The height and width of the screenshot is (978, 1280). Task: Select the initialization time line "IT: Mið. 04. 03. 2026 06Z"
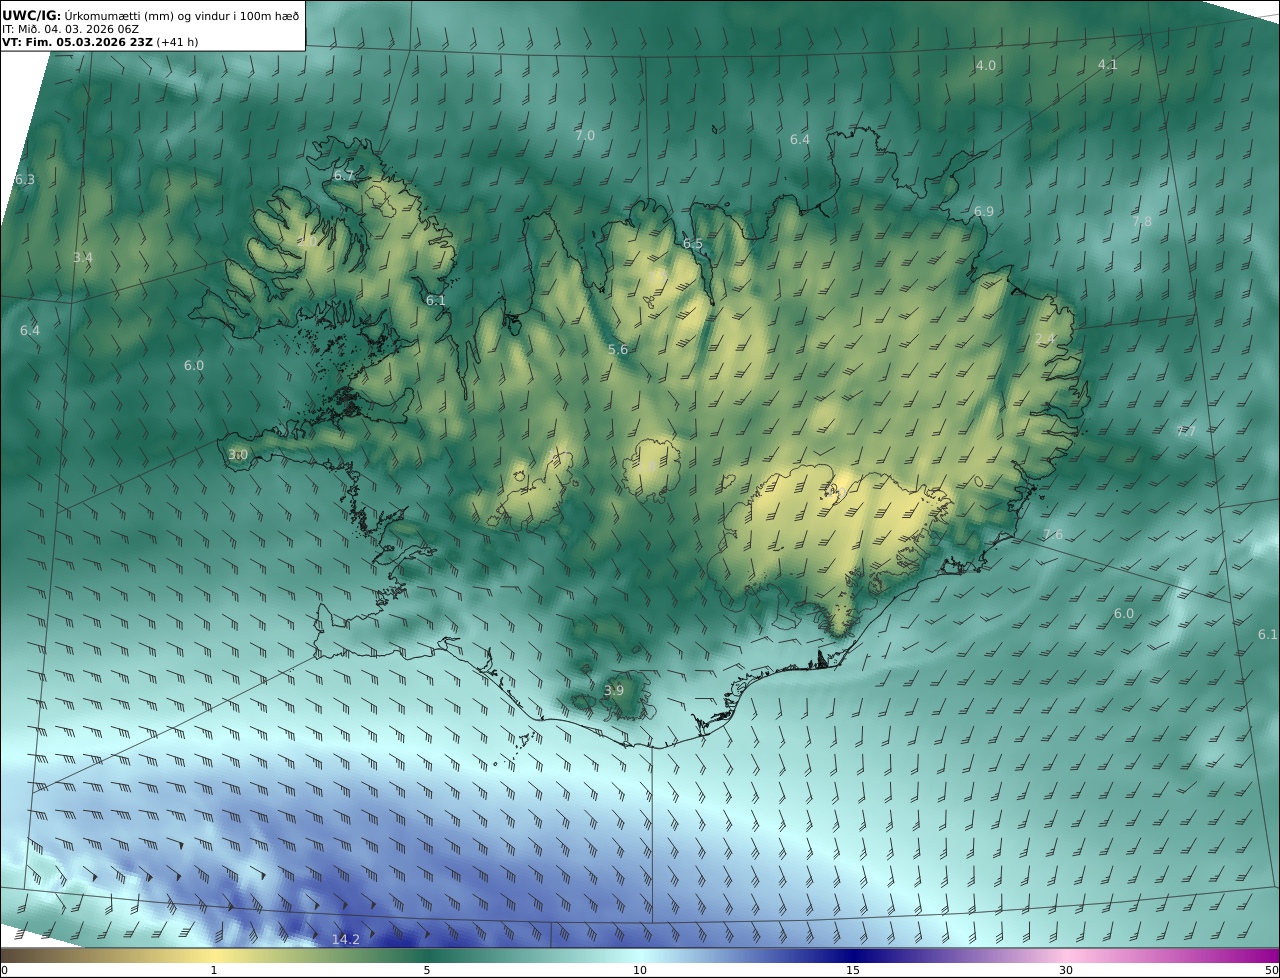pos(70,29)
